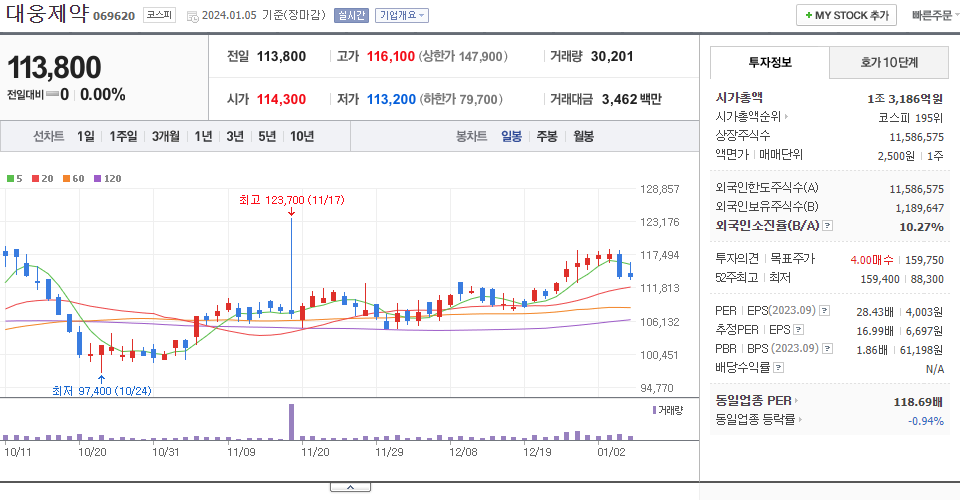Click the arrow next to 시가총액순위

click(787, 116)
